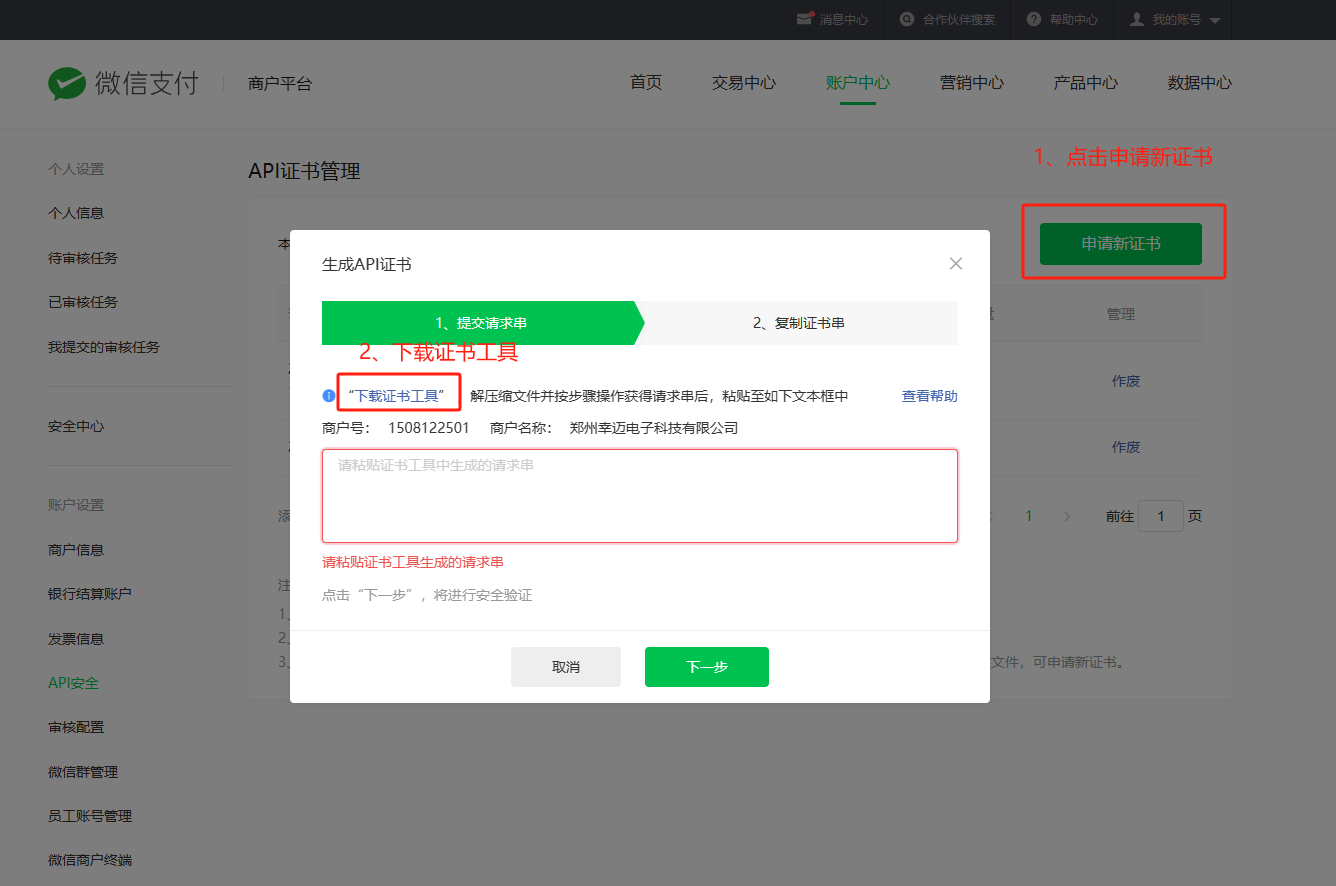This screenshot has width=1336, height=886.
Task: Click the blue info icon before 下载证书工具
Action: (x=328, y=396)
